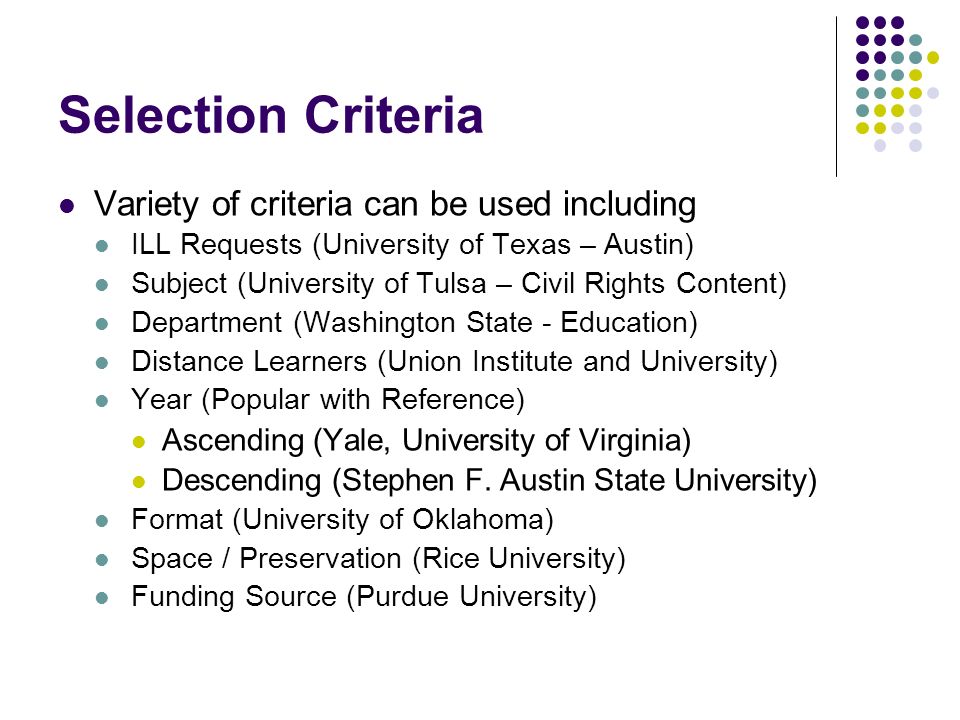
Task: Select the Distance Learners bullet text
Action: (x=454, y=361)
